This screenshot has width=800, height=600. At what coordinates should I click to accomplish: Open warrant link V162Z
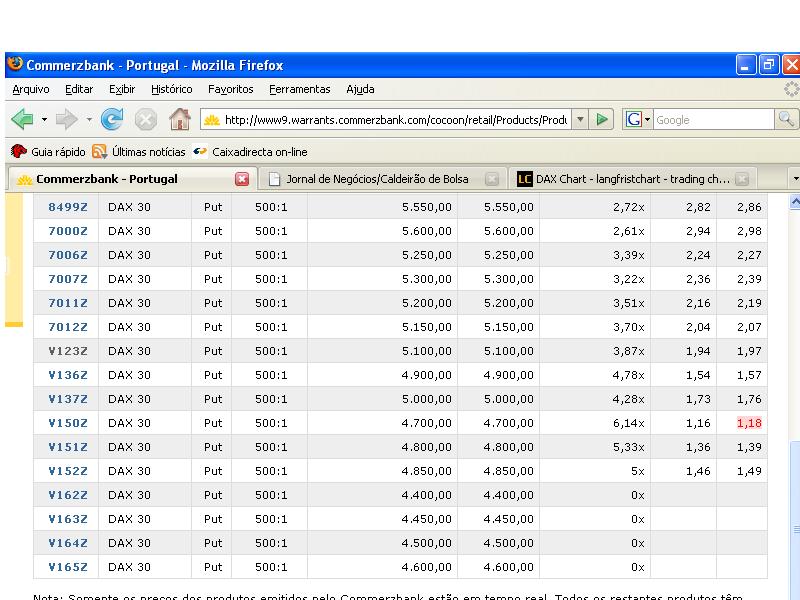tap(68, 495)
